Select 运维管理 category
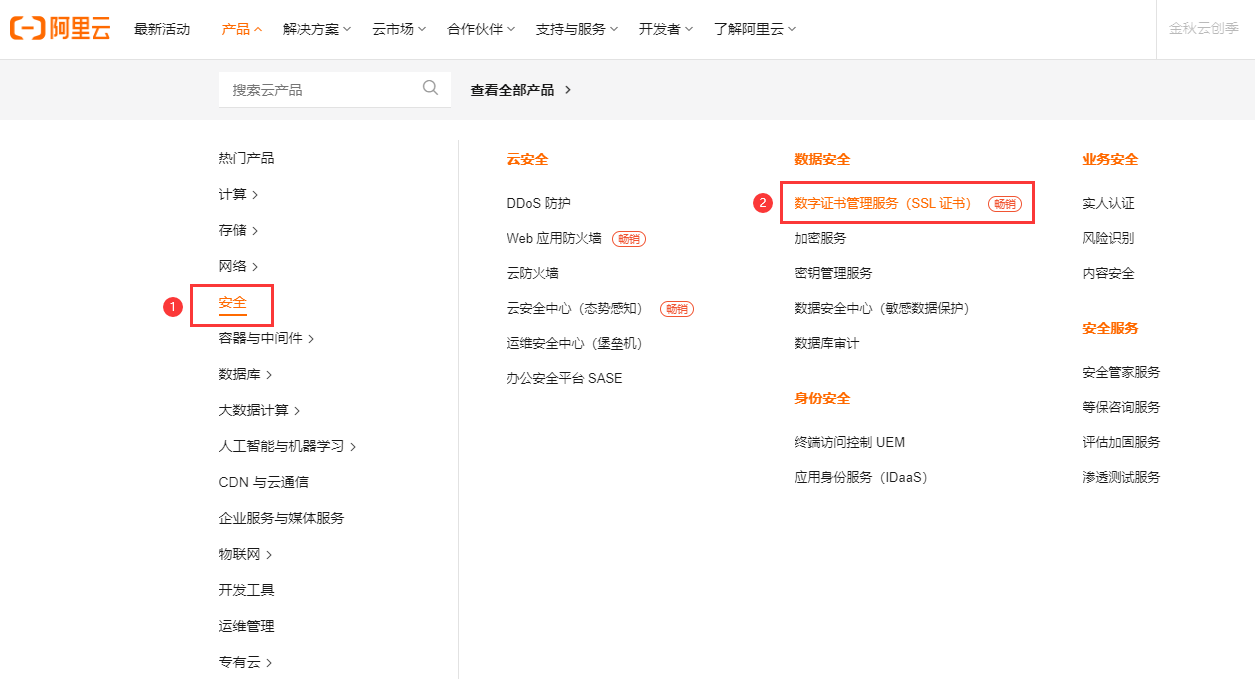 click(246, 626)
